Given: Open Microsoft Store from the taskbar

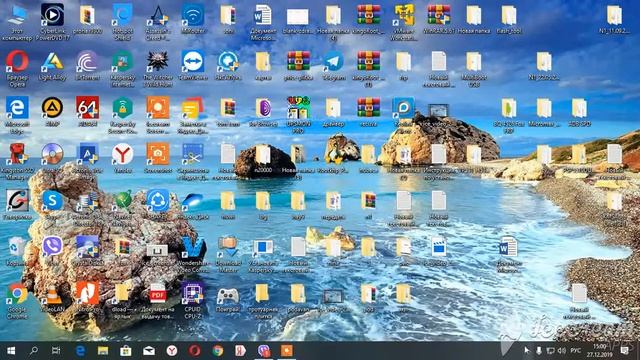Looking at the screenshot, I should point(126,351).
